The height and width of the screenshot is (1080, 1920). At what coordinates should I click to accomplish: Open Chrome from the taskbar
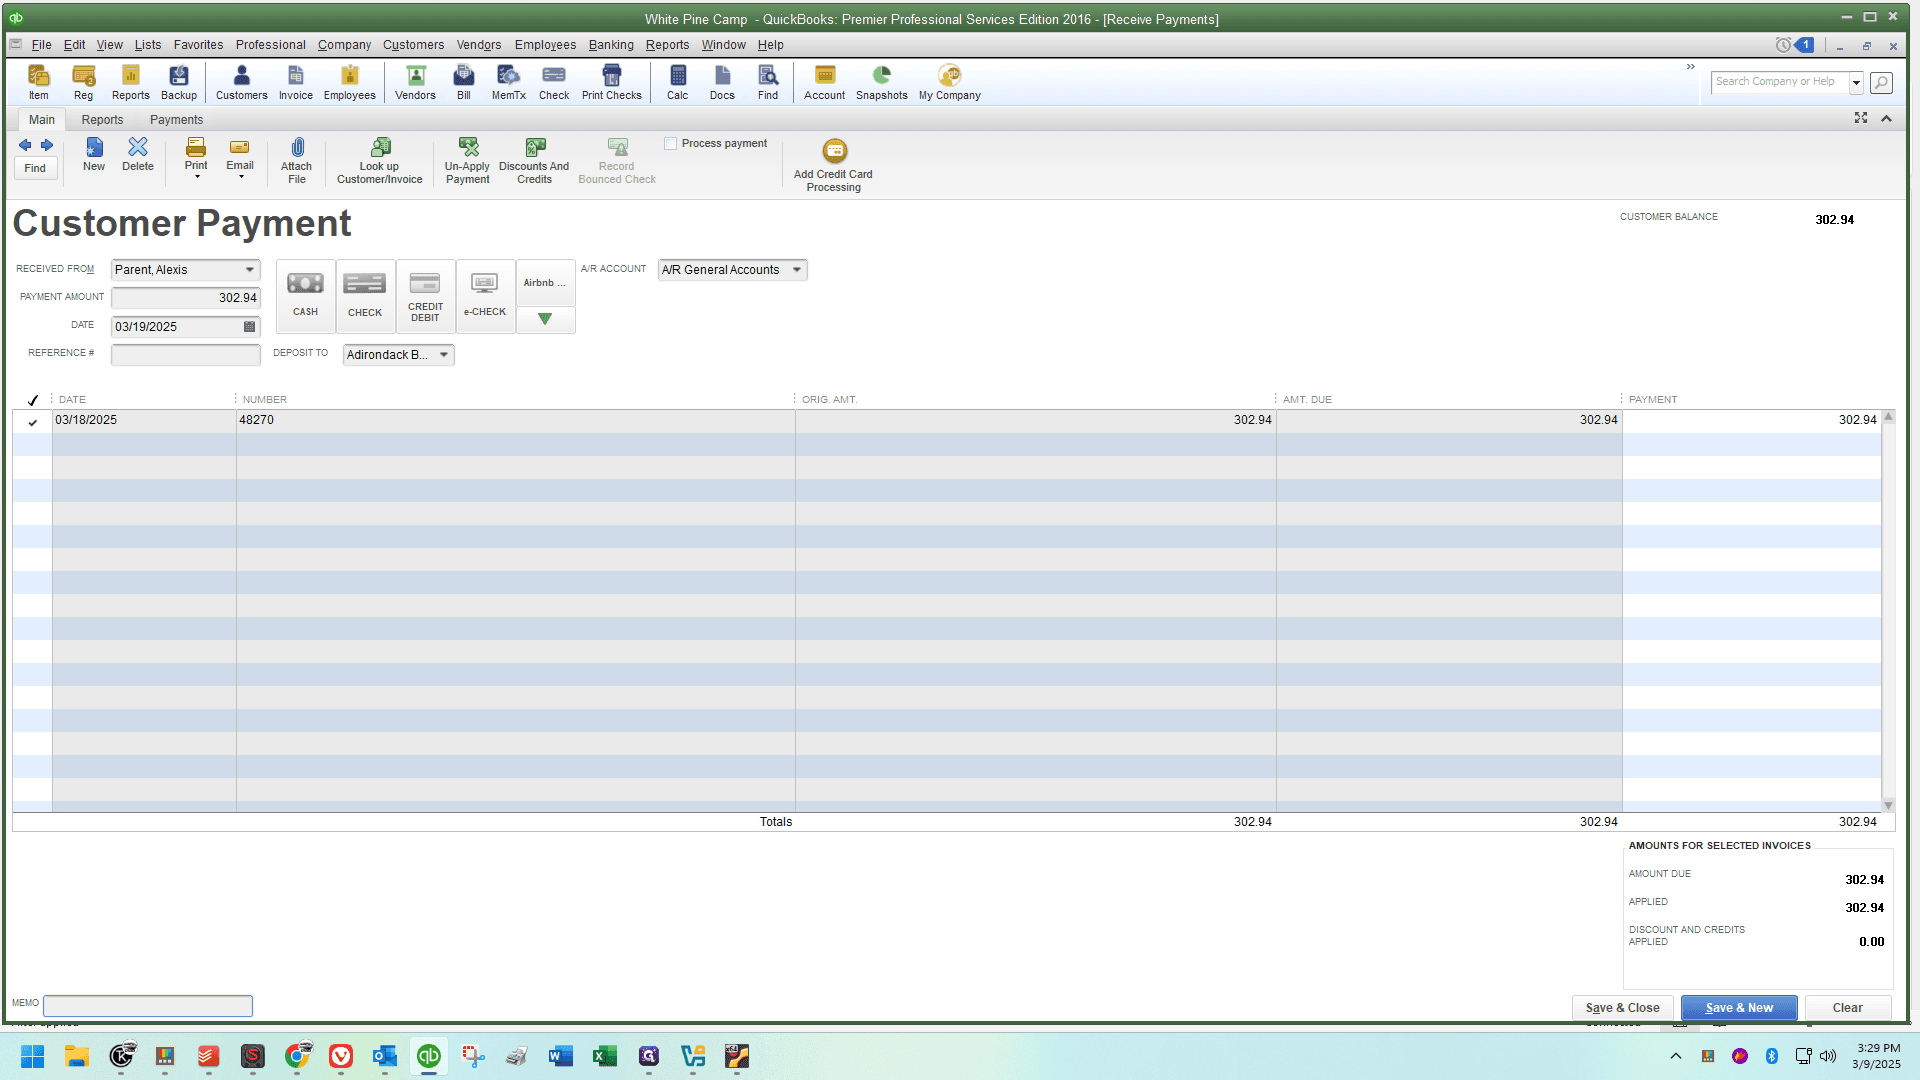click(x=297, y=1056)
